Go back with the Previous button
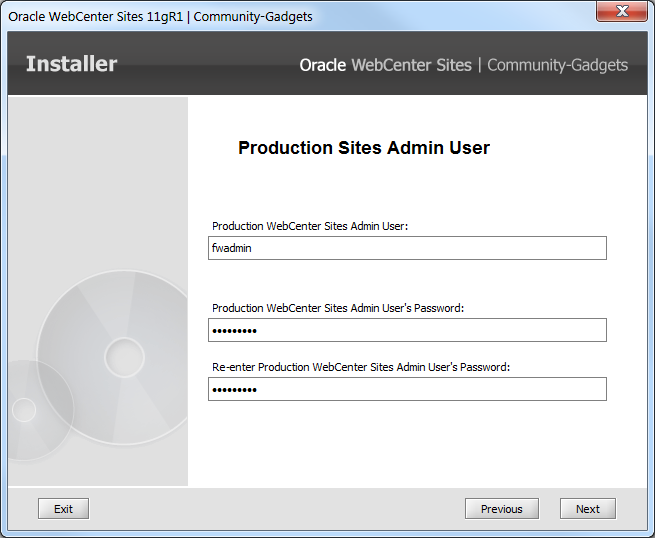Screen dimensions: 655x538 (502, 509)
